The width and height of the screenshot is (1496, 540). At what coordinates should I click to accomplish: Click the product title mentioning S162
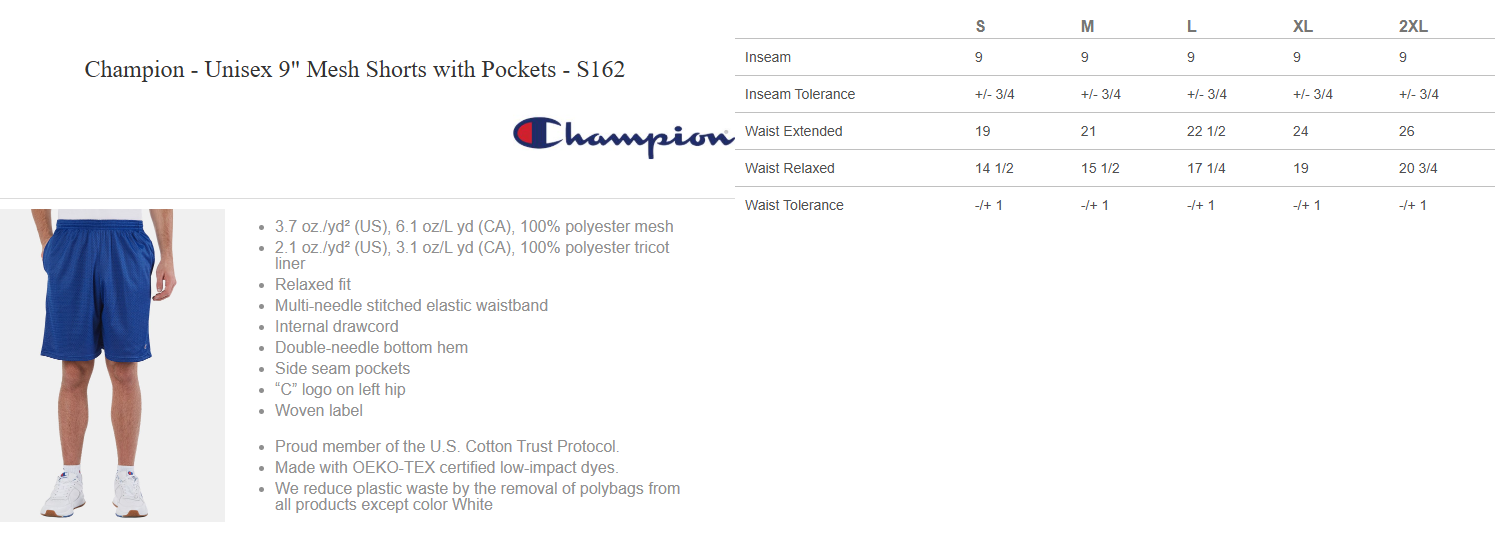tap(354, 70)
